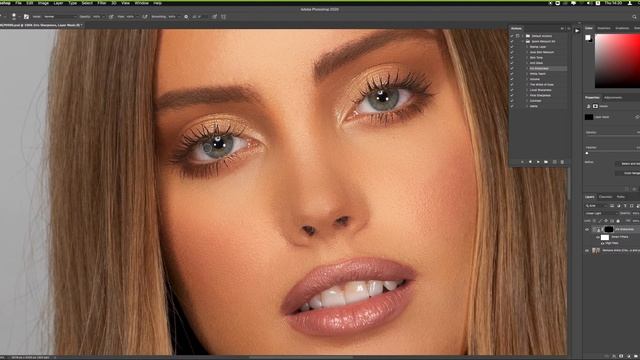The height and width of the screenshot is (360, 640).
Task: Click the foreground color swatch
Action: (588, 37)
